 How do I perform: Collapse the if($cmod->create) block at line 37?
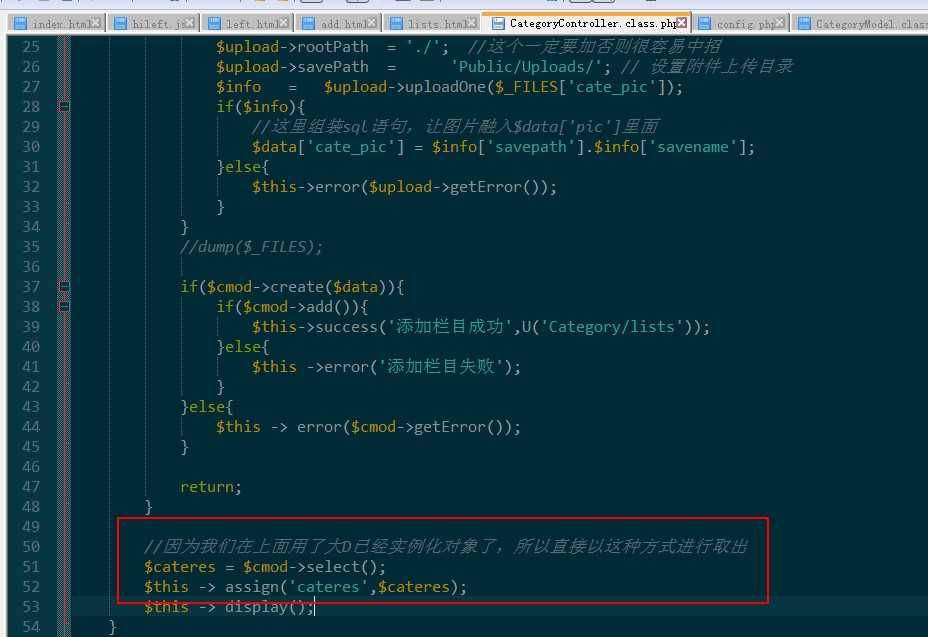click(x=64, y=287)
